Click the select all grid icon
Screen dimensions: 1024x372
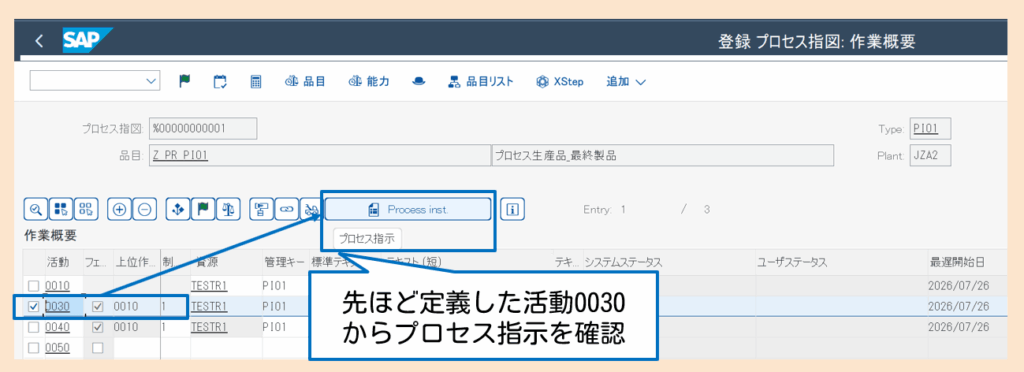(x=61, y=209)
